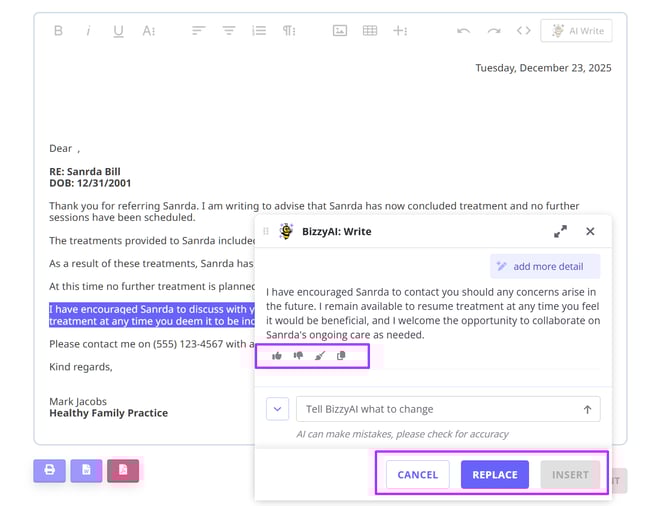This screenshot has height=506, width=670.
Task: Toggle underline formatting
Action: (118, 31)
